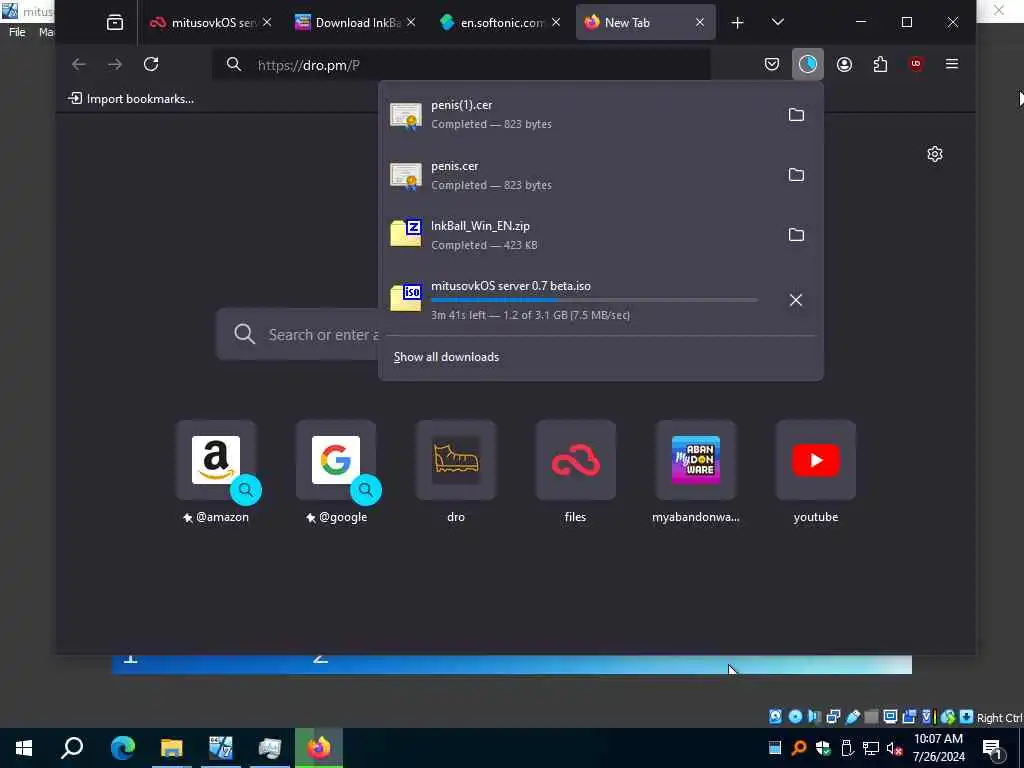Image resolution: width=1024 pixels, height=768 pixels.
Task: Close the Download InkBall tab
Action: click(411, 22)
